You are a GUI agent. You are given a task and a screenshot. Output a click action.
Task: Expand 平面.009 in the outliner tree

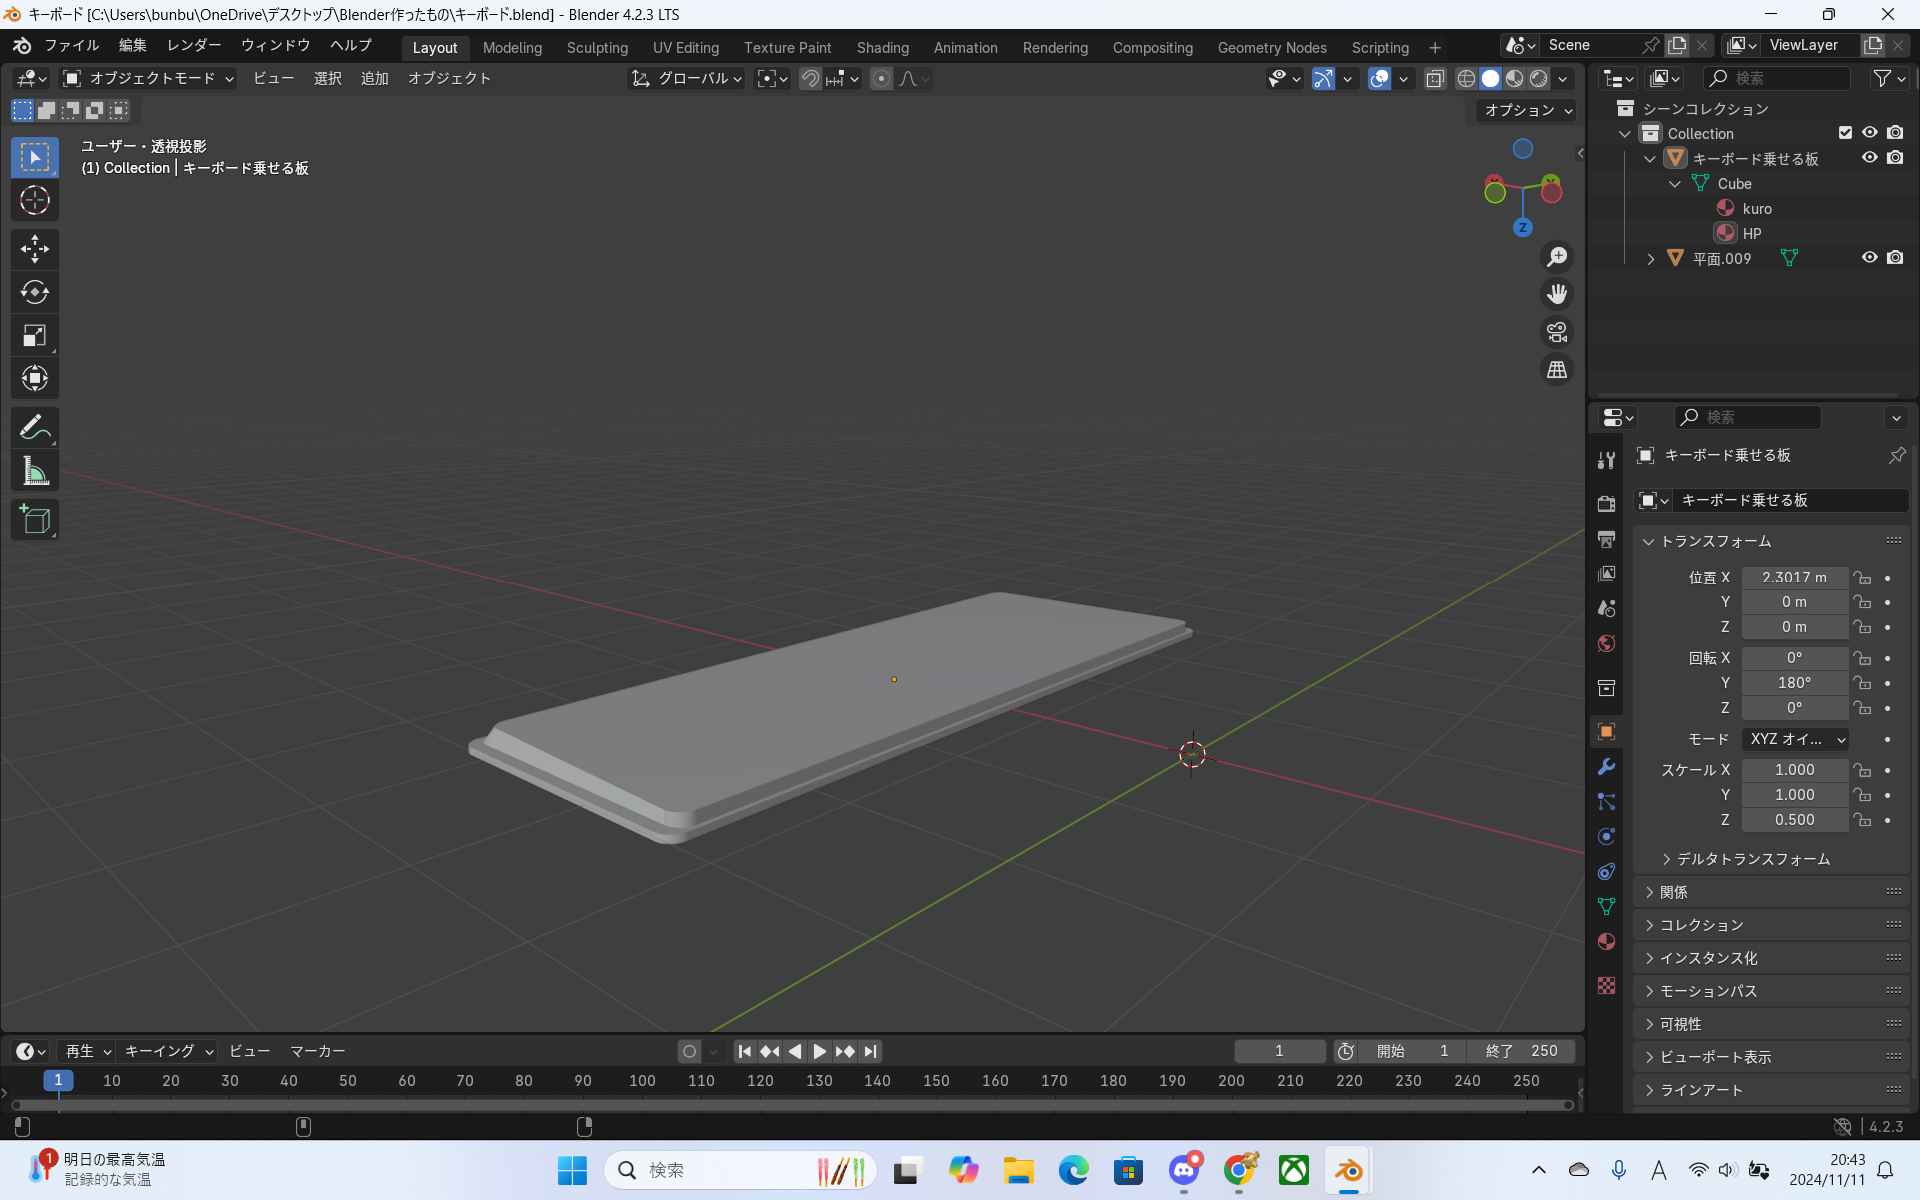click(x=1650, y=259)
